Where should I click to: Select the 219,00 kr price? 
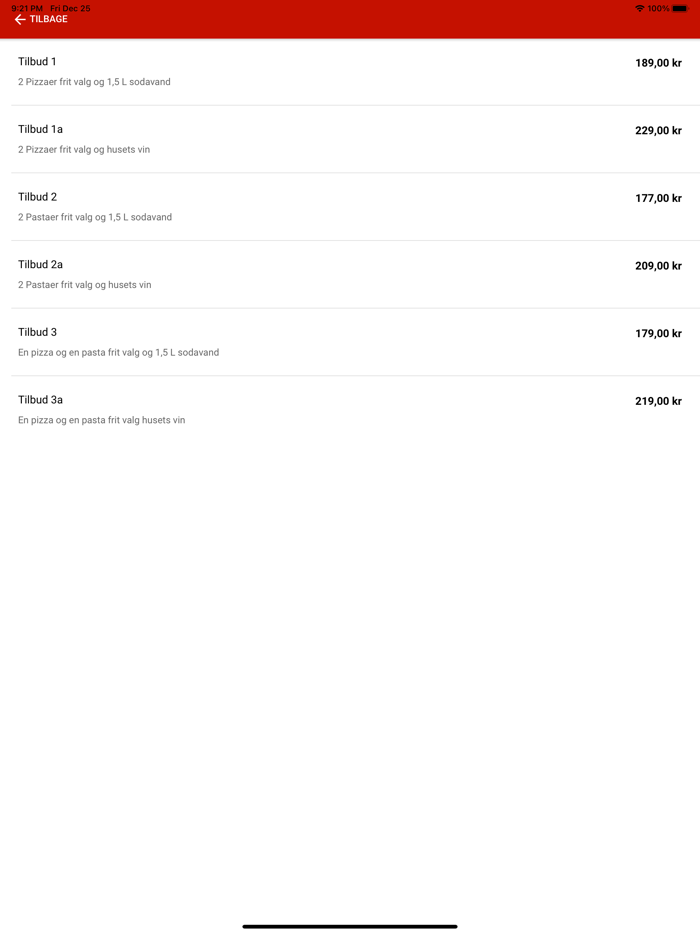point(658,401)
